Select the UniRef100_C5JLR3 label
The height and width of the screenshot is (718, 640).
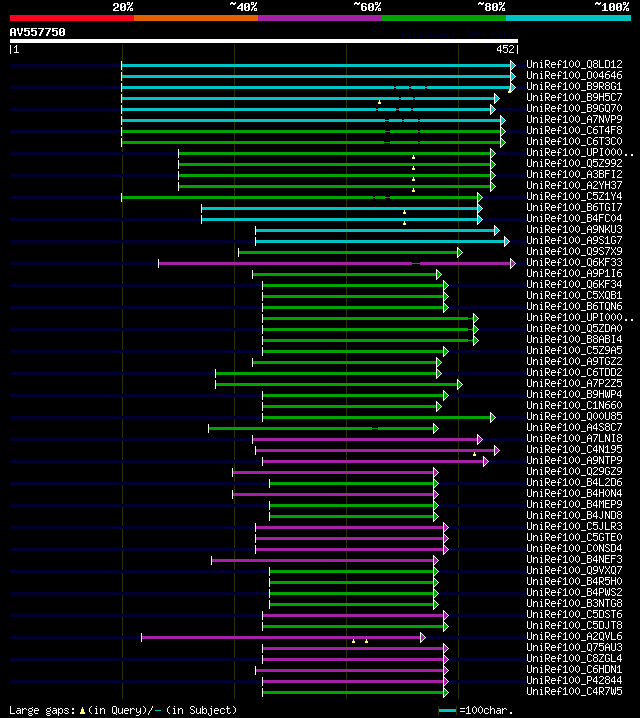[574, 526]
